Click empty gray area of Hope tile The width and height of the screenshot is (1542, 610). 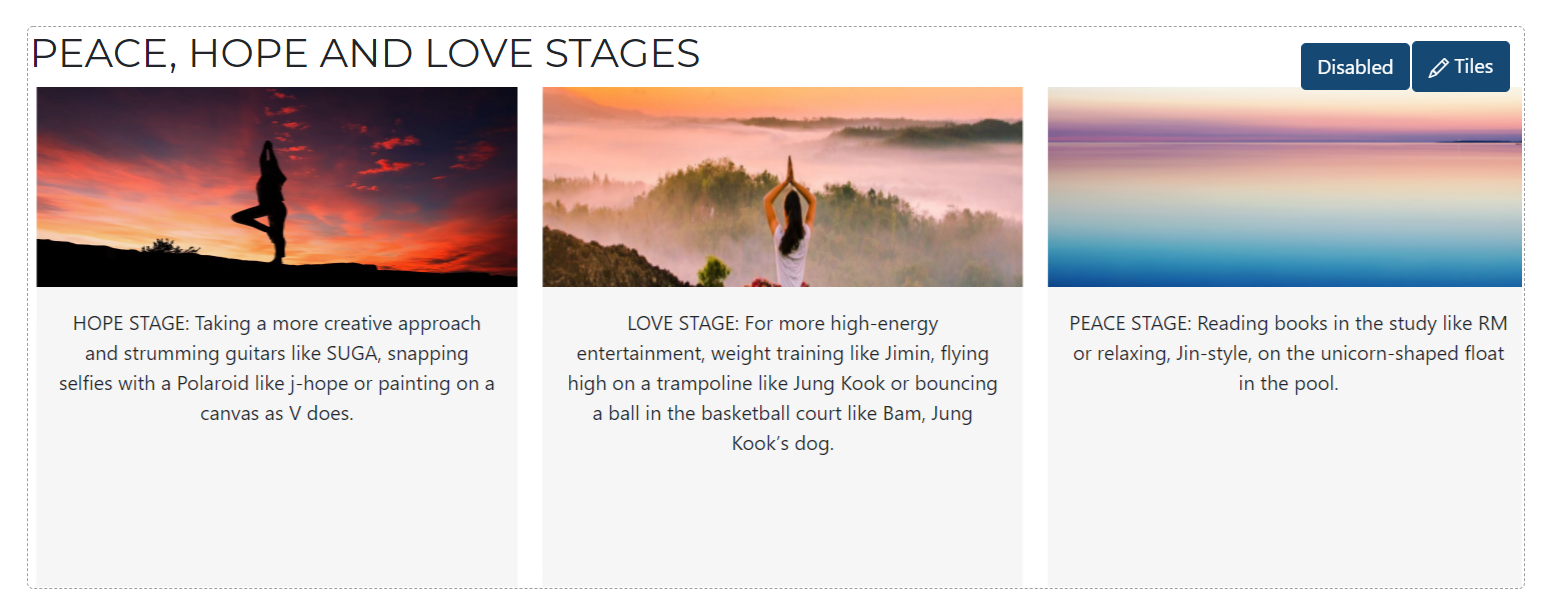[x=276, y=510]
